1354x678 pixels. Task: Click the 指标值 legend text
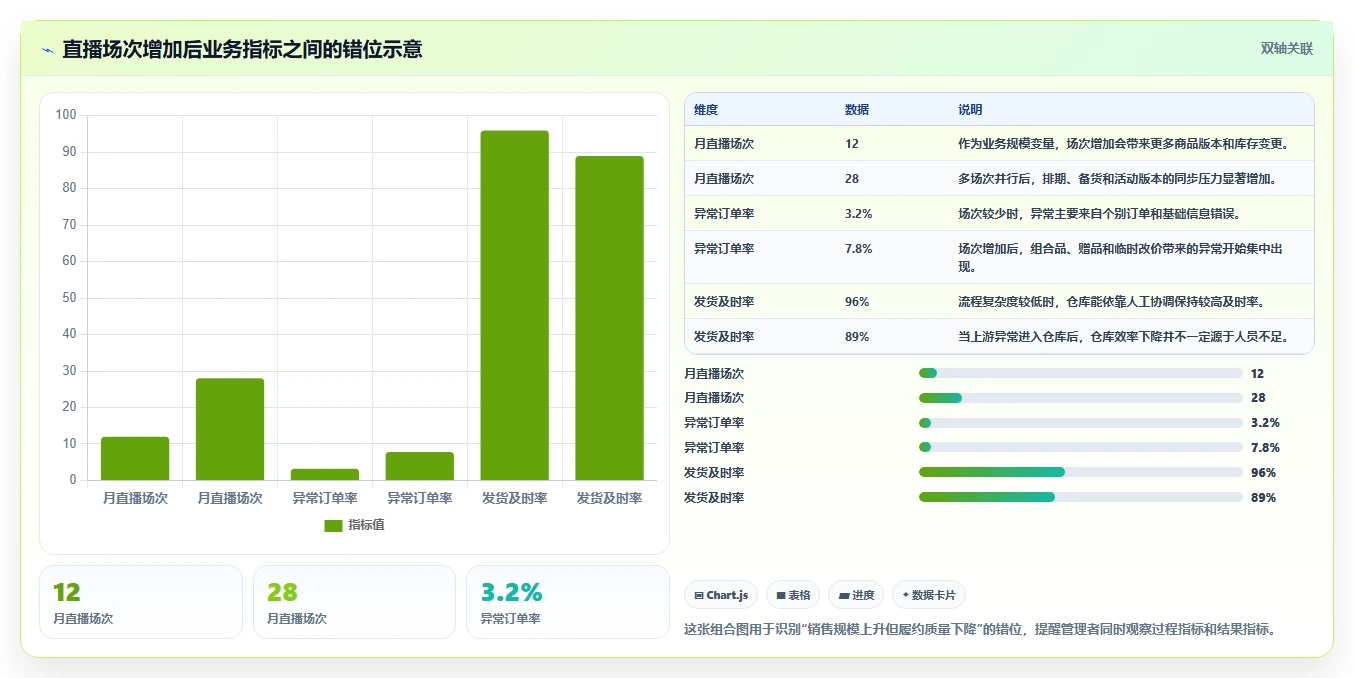pos(366,525)
